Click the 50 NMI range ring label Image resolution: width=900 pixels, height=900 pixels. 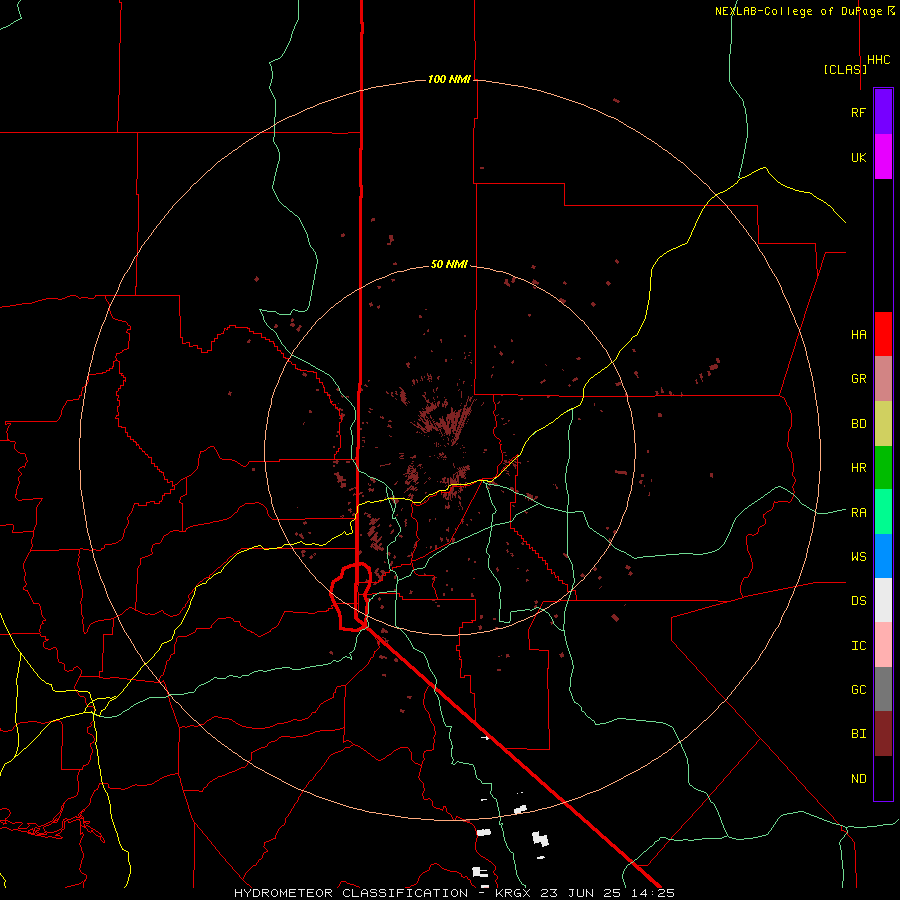tap(449, 264)
